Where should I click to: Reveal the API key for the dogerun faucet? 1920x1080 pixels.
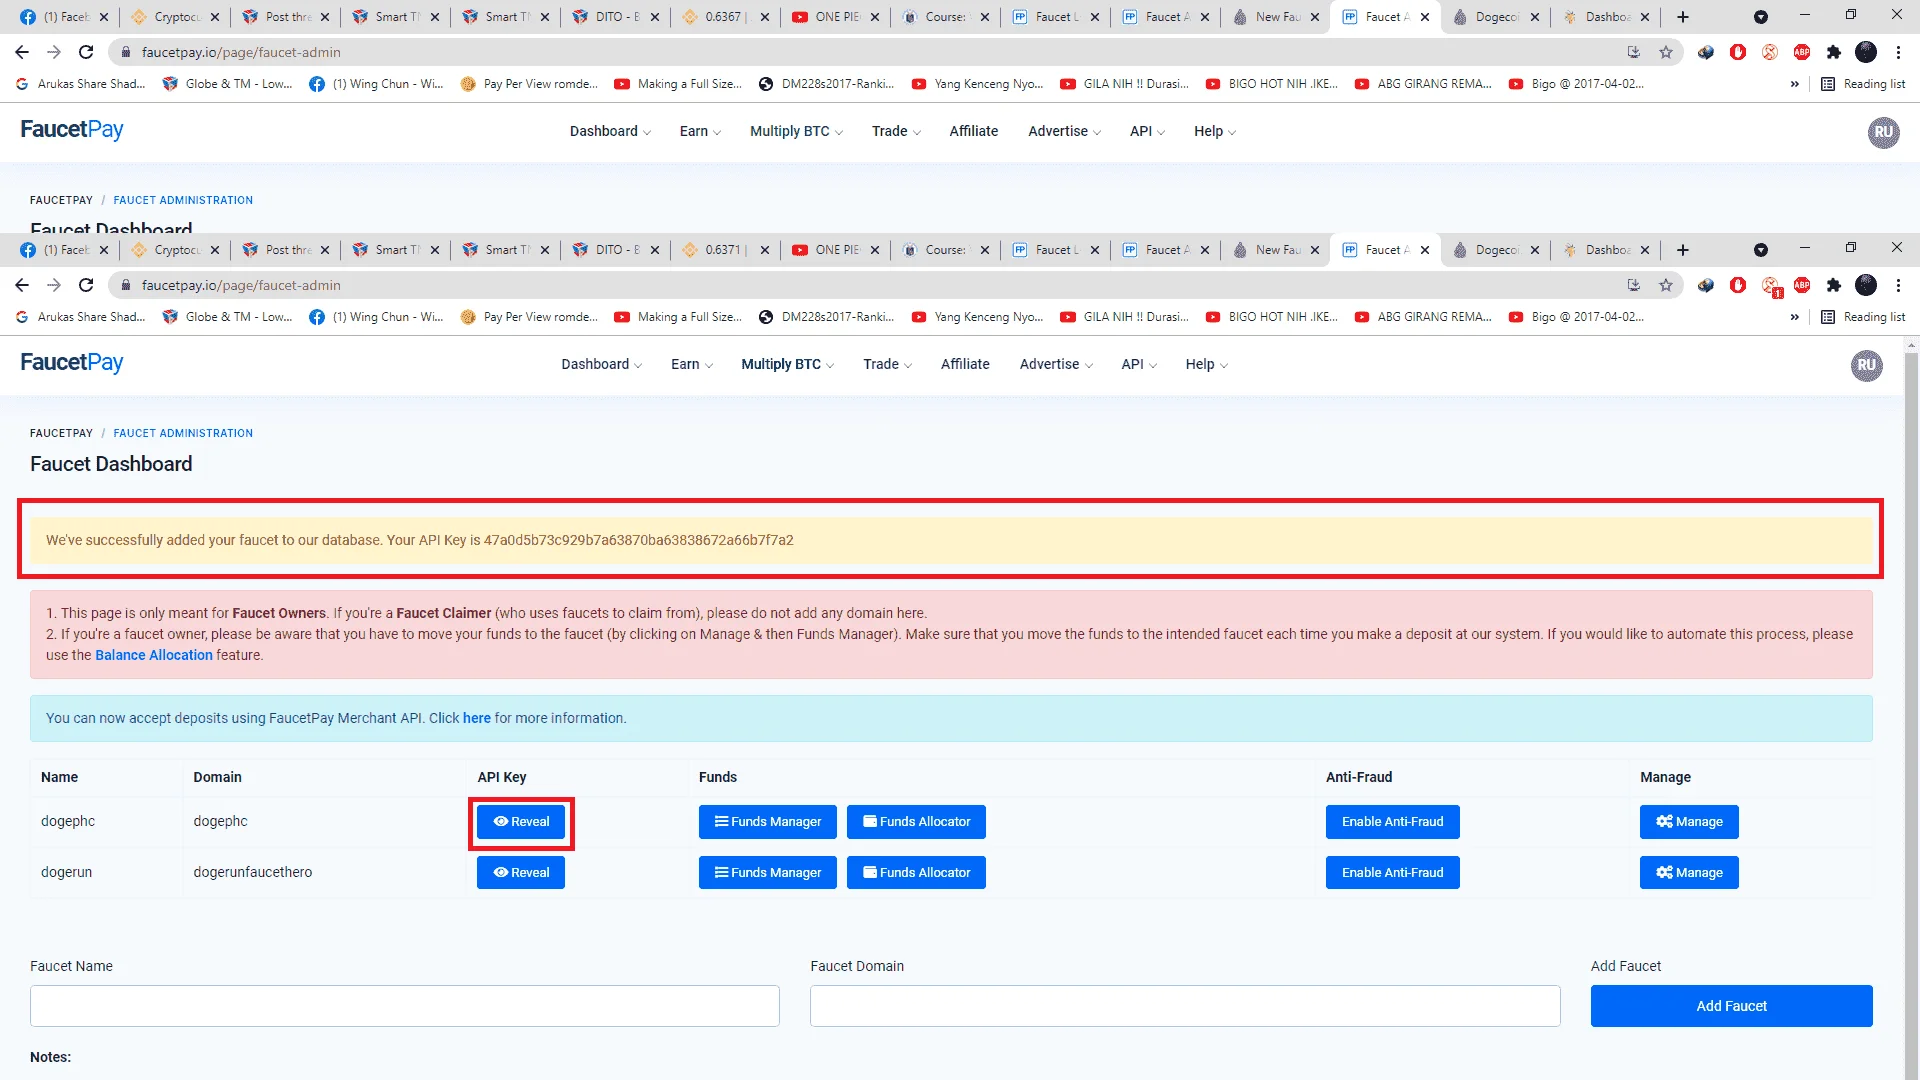tap(520, 873)
